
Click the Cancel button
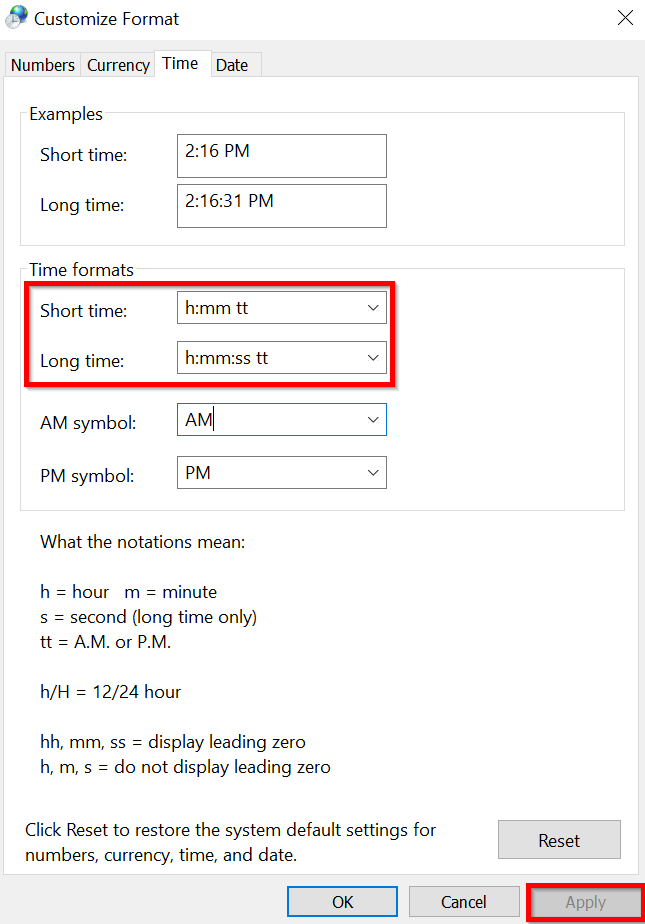463,902
